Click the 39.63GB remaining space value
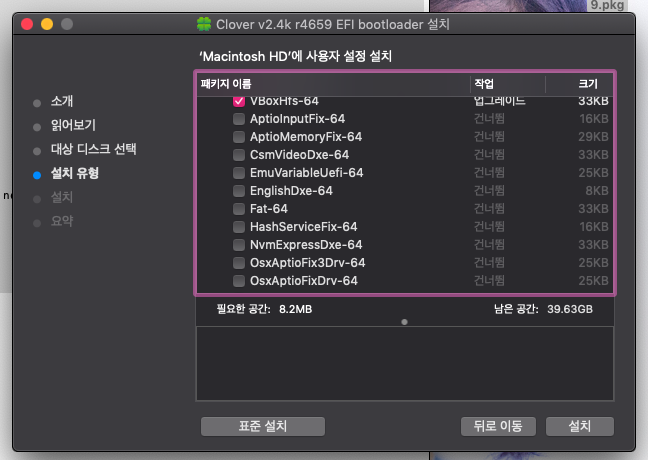 (570, 309)
